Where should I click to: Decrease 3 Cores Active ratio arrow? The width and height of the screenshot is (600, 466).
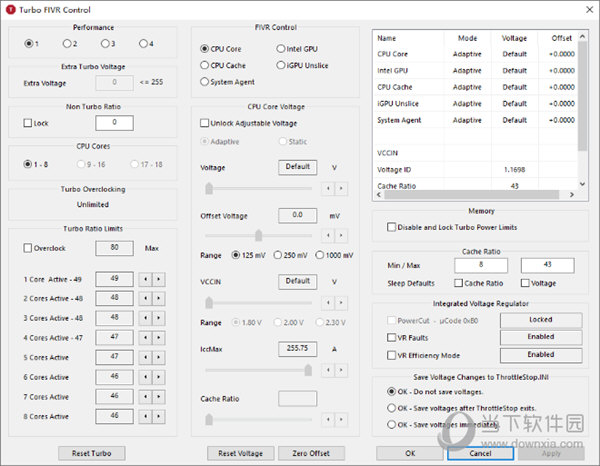pos(145,318)
